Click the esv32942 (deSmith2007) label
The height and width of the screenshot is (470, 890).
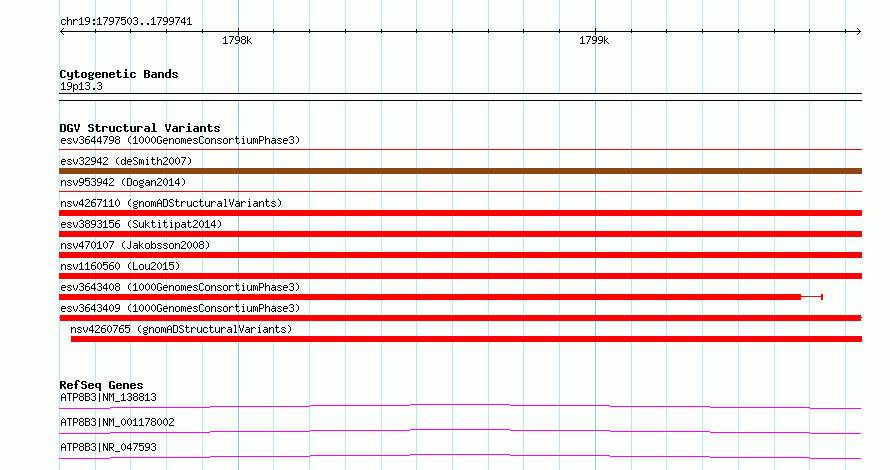coord(126,161)
